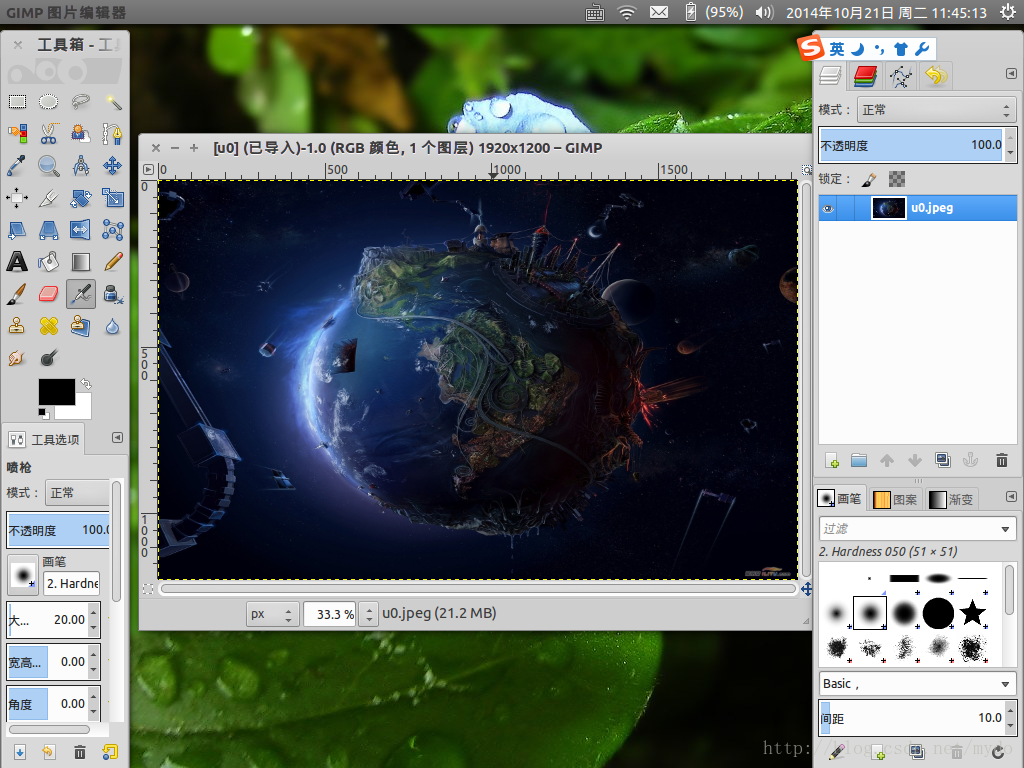Open layer mode dropdown showing 正常
The width and height of the screenshot is (1024, 768).
point(936,110)
